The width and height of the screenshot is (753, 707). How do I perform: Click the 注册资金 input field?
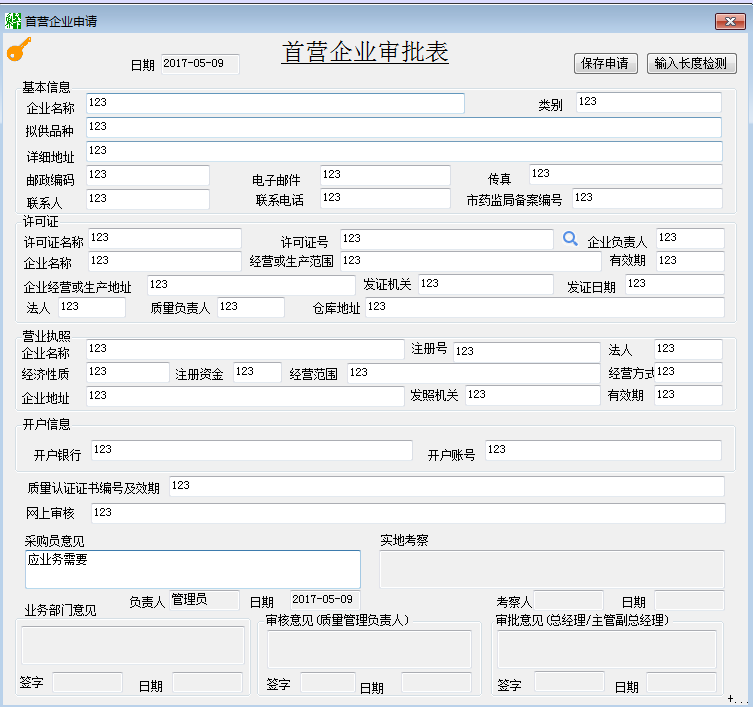pos(257,372)
